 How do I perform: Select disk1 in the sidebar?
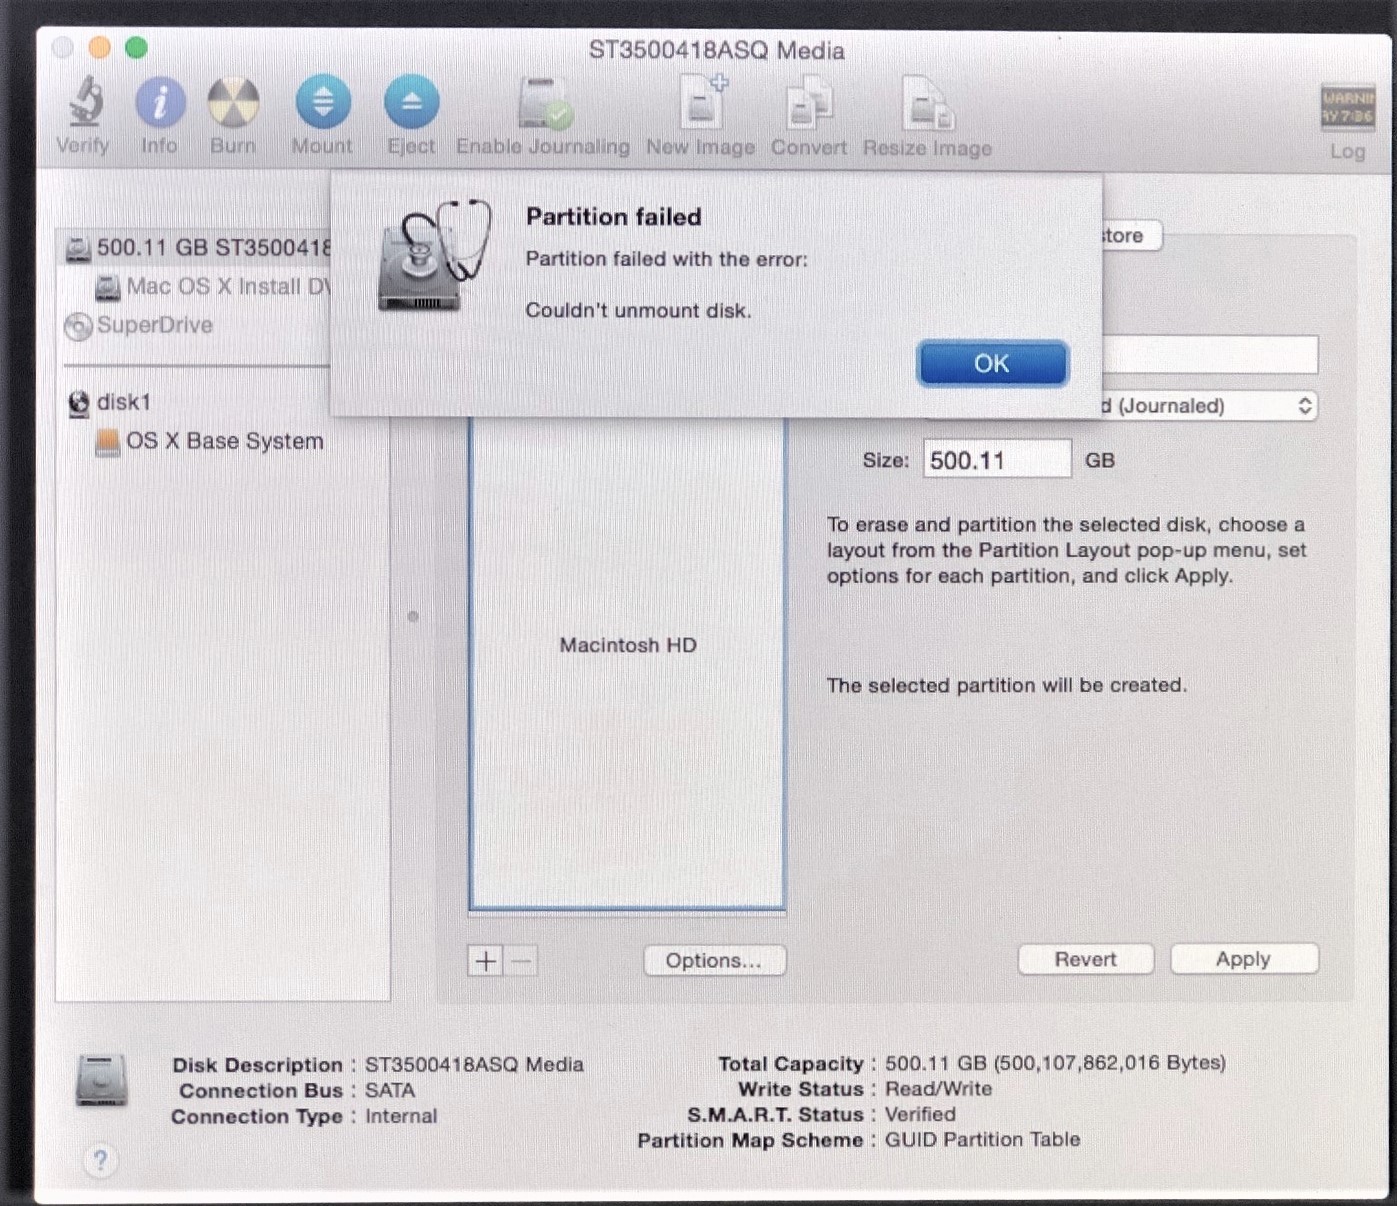(109, 403)
